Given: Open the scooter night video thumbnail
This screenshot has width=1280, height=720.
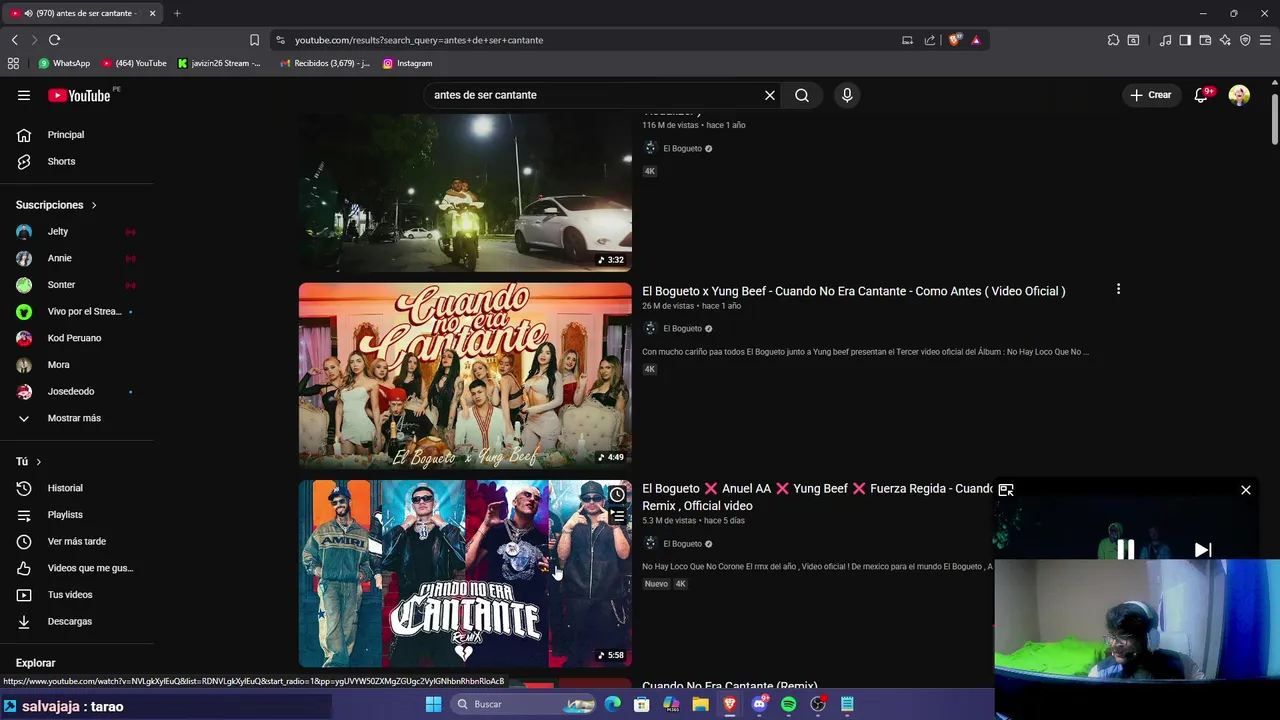Looking at the screenshot, I should click(465, 192).
